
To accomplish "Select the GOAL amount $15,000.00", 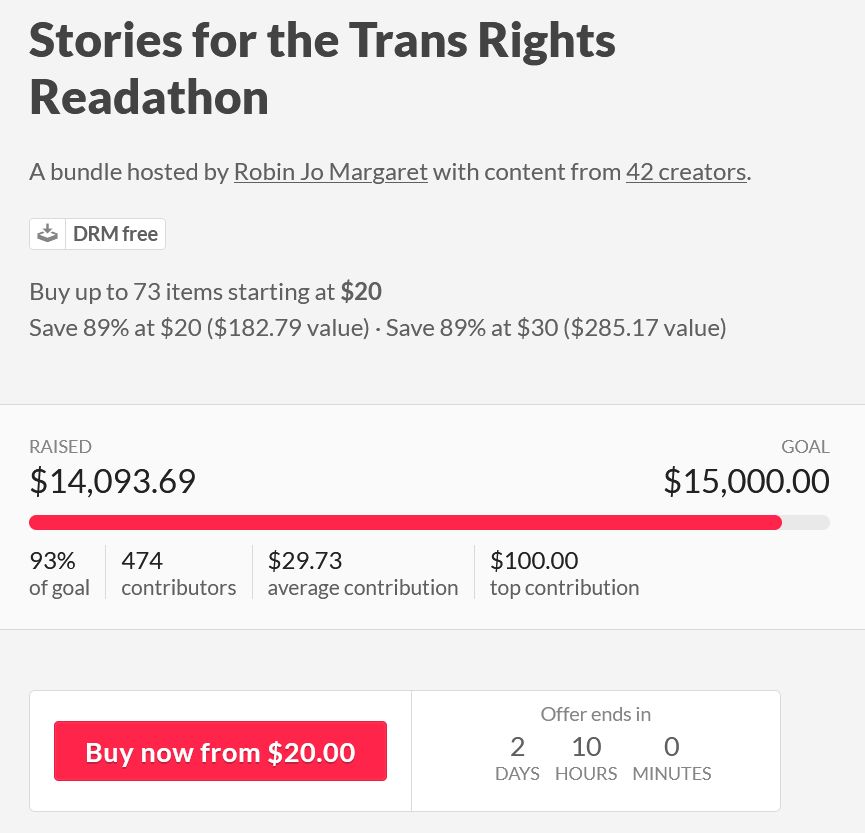I will (x=746, y=481).
